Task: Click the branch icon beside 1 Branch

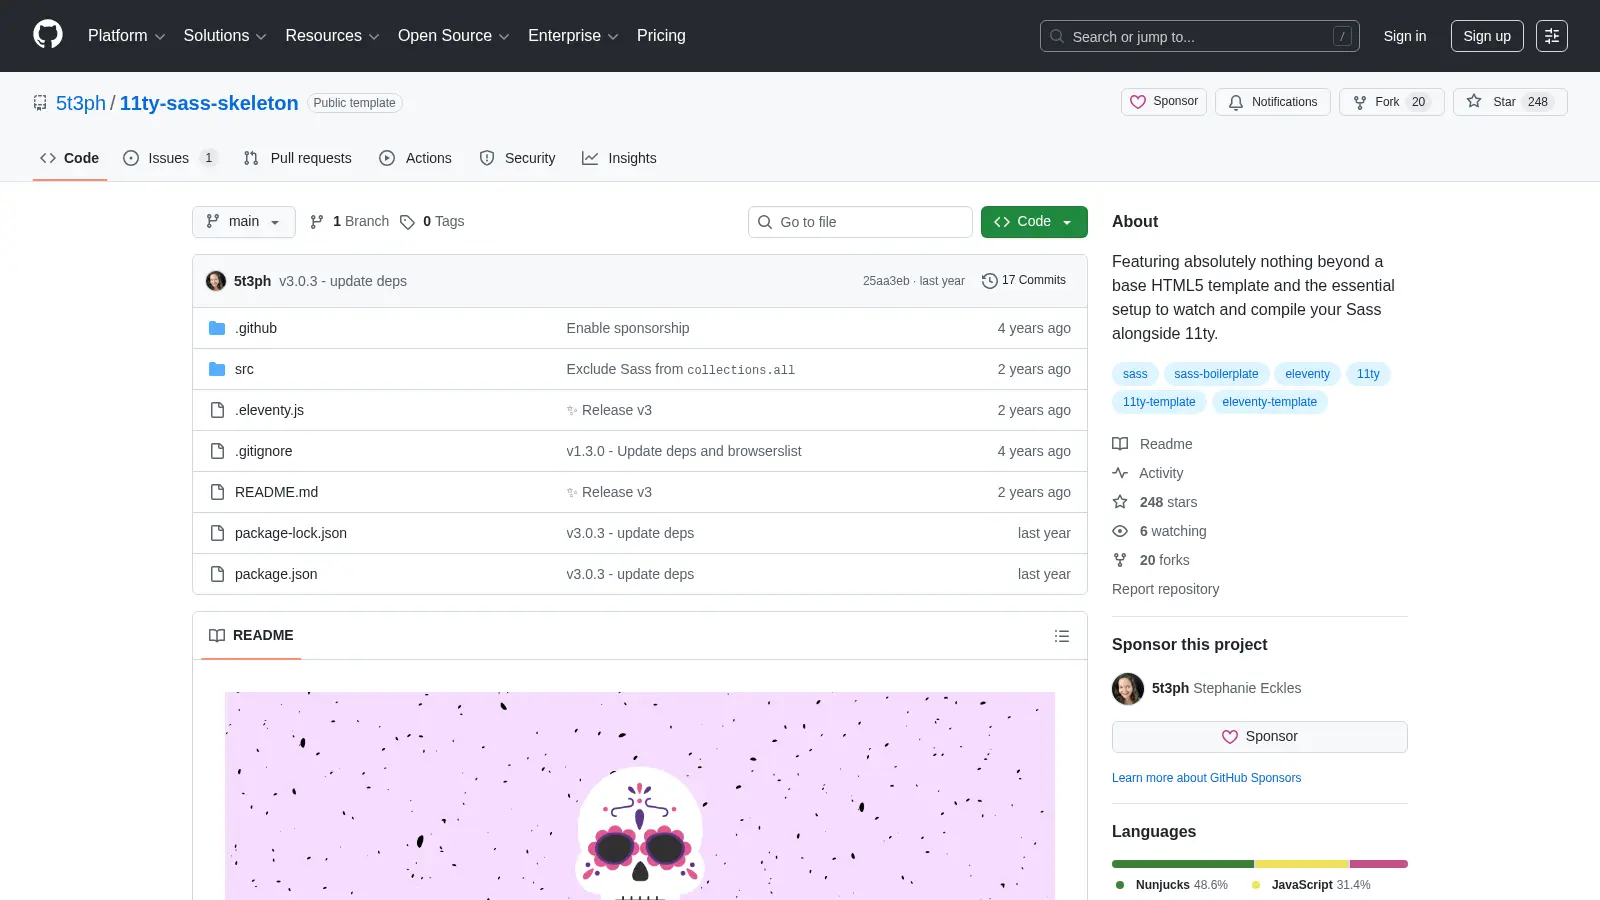Action: (317, 222)
